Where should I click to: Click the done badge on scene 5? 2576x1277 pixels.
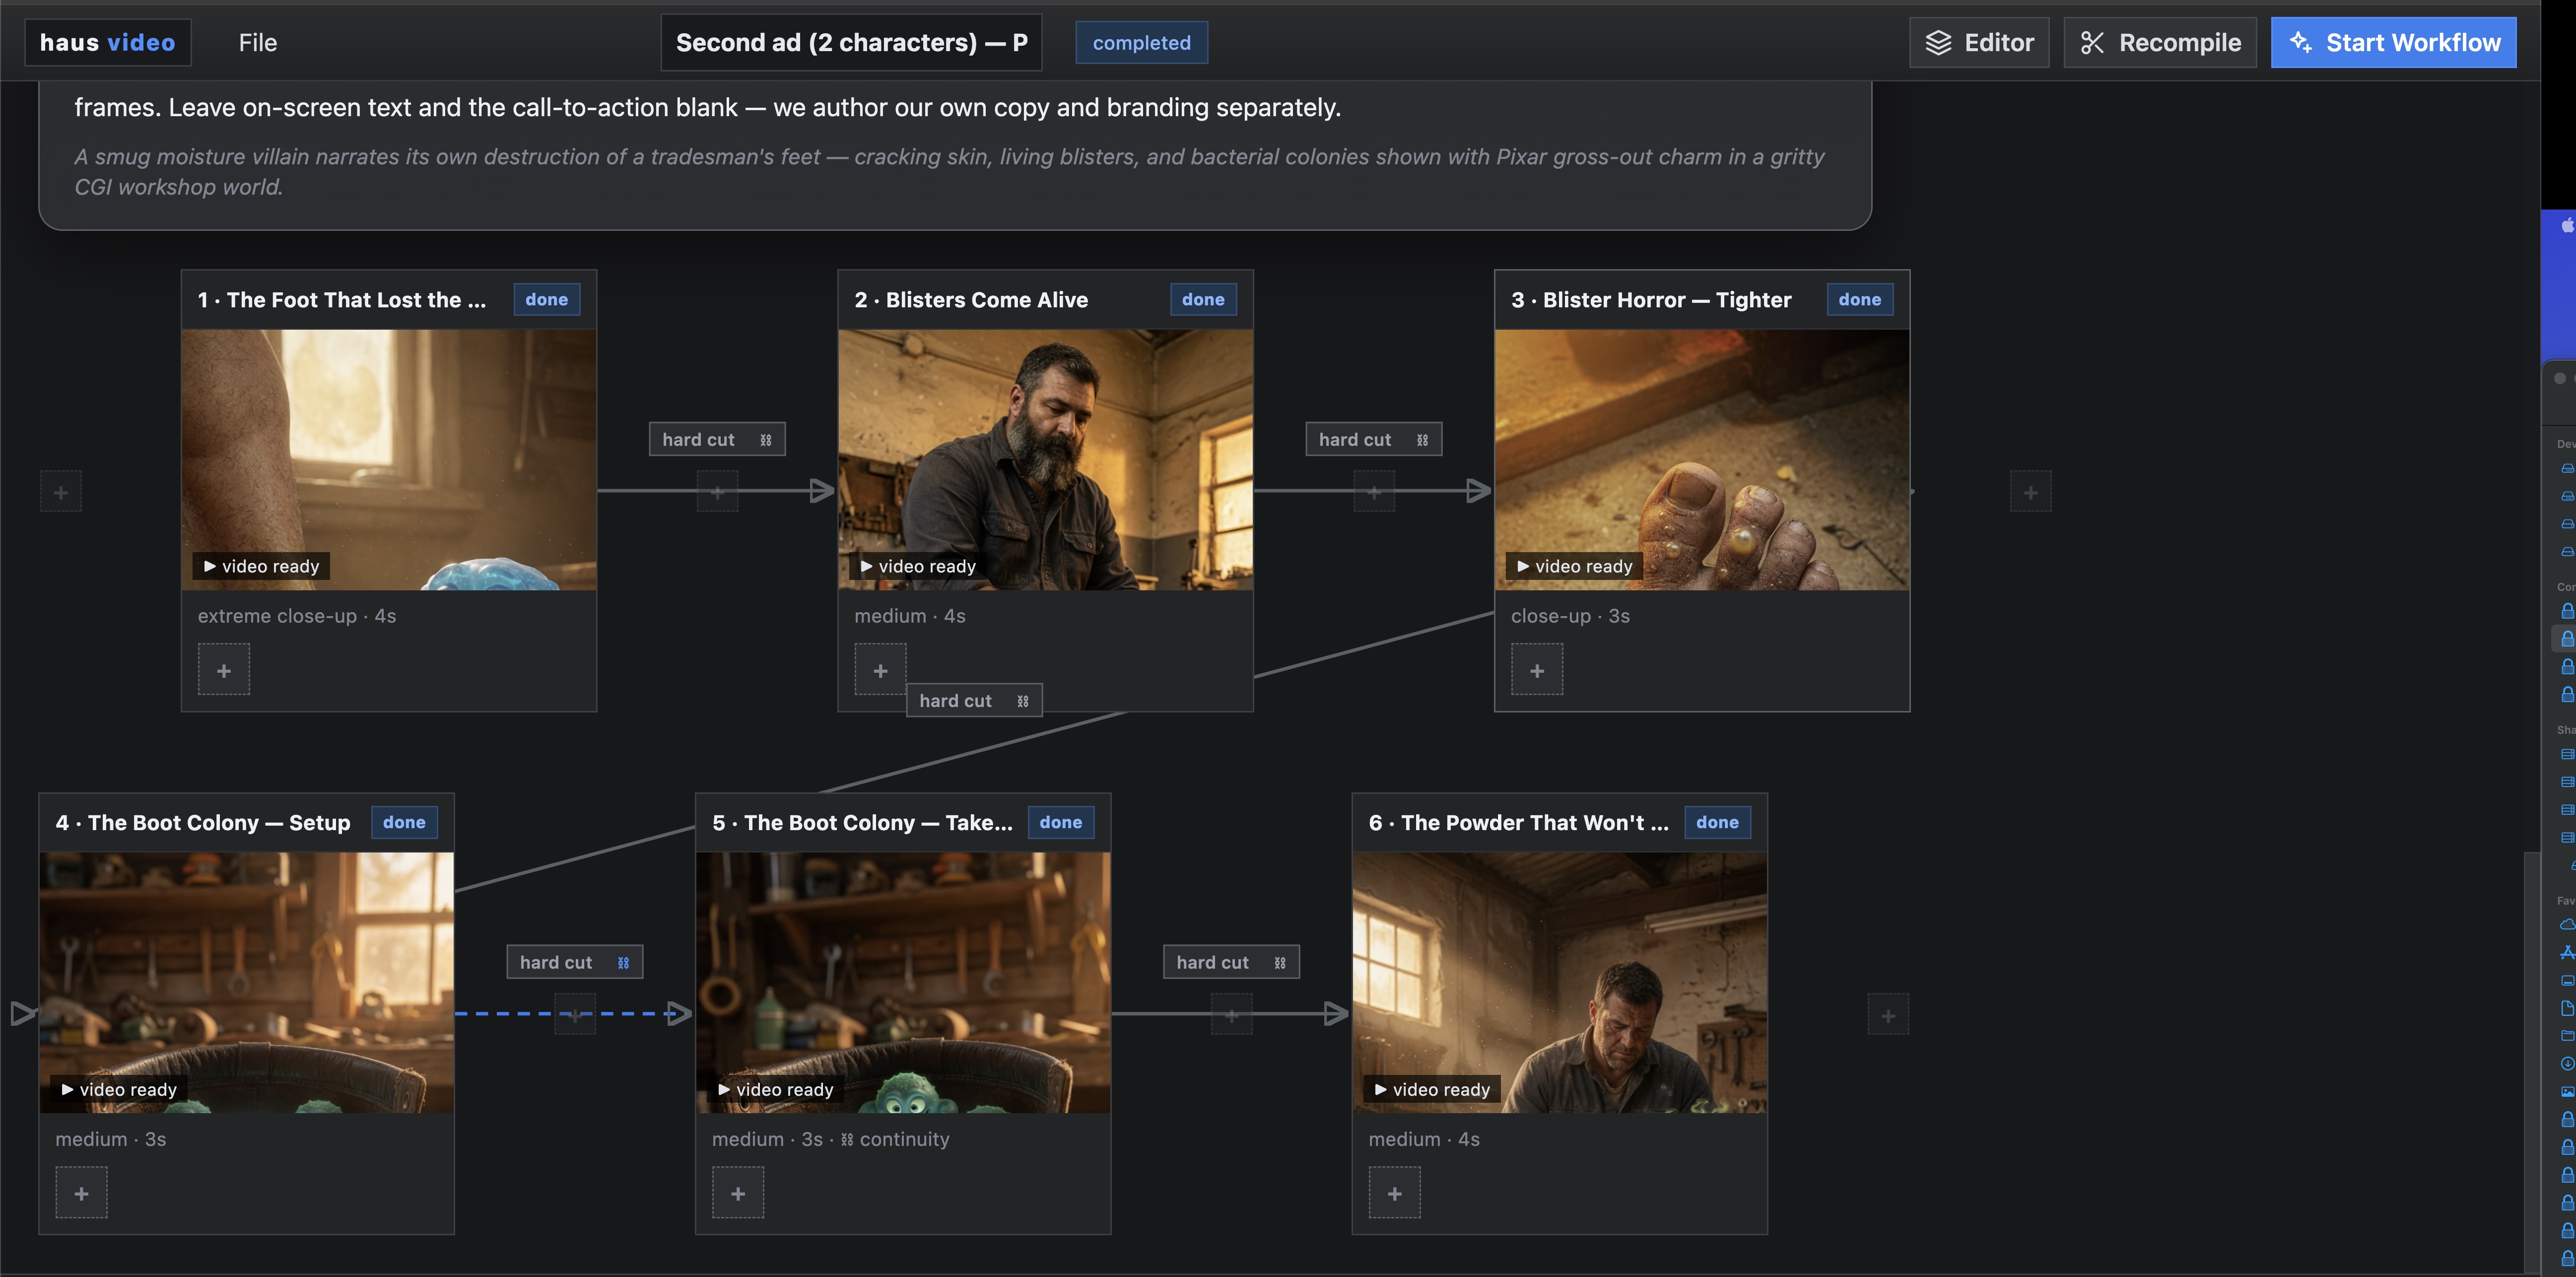1061,822
